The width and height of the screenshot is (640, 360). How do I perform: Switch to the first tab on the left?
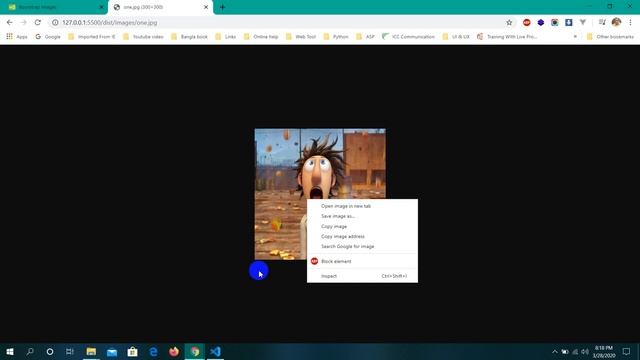(x=54, y=7)
